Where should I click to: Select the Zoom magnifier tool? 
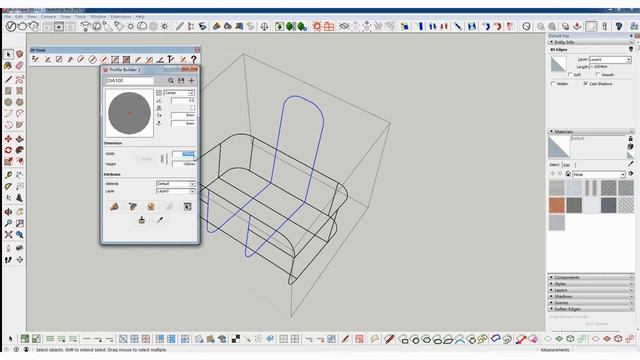pyautogui.click(x=8, y=223)
